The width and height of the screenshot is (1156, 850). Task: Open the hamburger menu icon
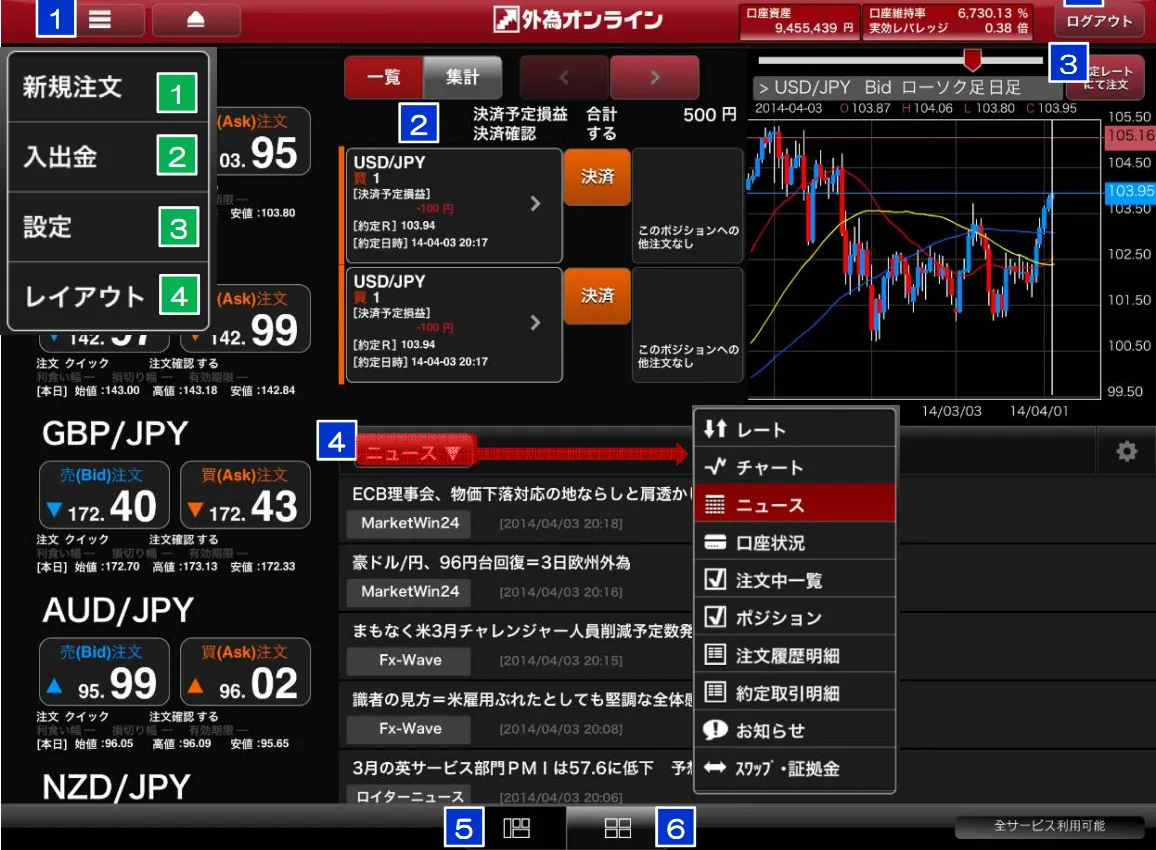pos(100,20)
